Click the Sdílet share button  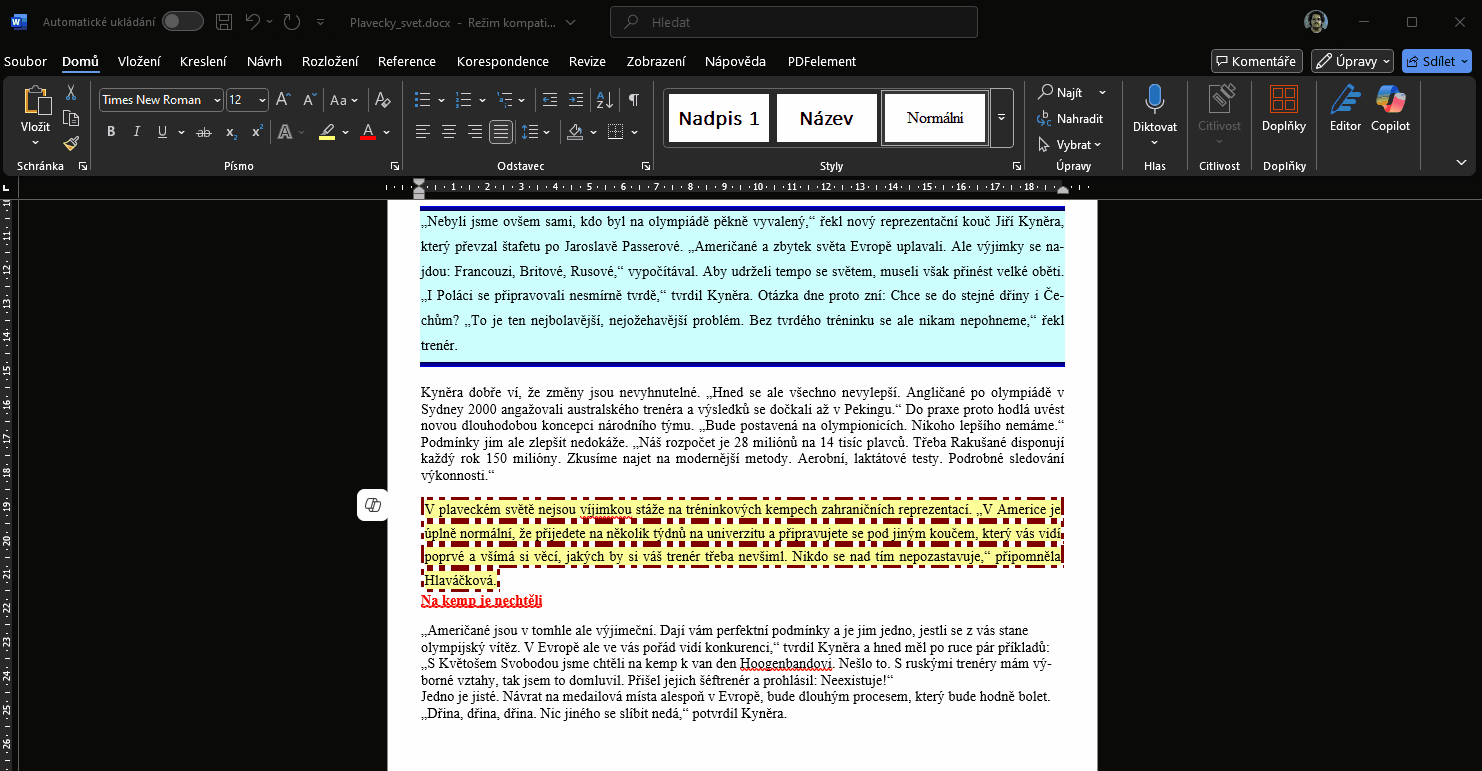[1436, 61]
